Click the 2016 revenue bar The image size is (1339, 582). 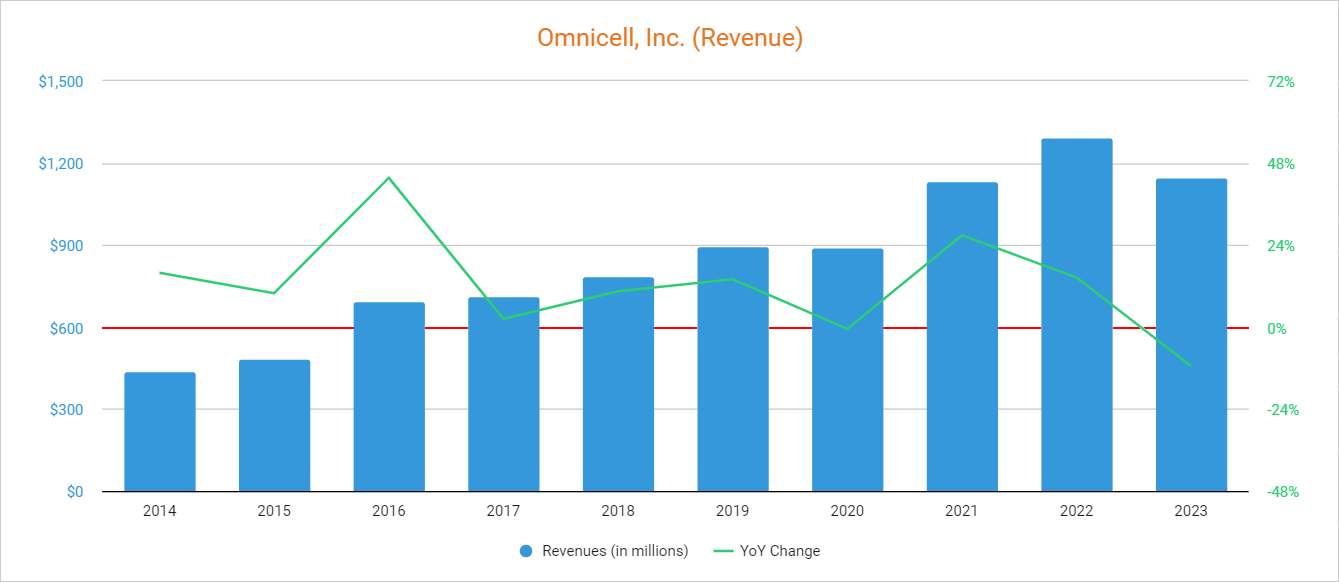point(389,397)
